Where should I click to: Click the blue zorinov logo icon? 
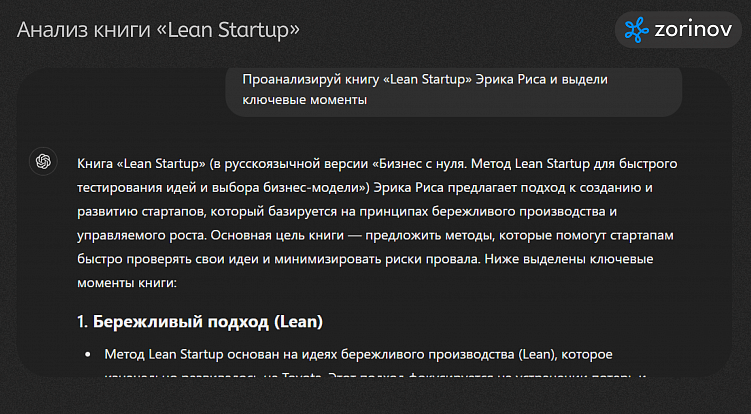pyautogui.click(x=637, y=30)
